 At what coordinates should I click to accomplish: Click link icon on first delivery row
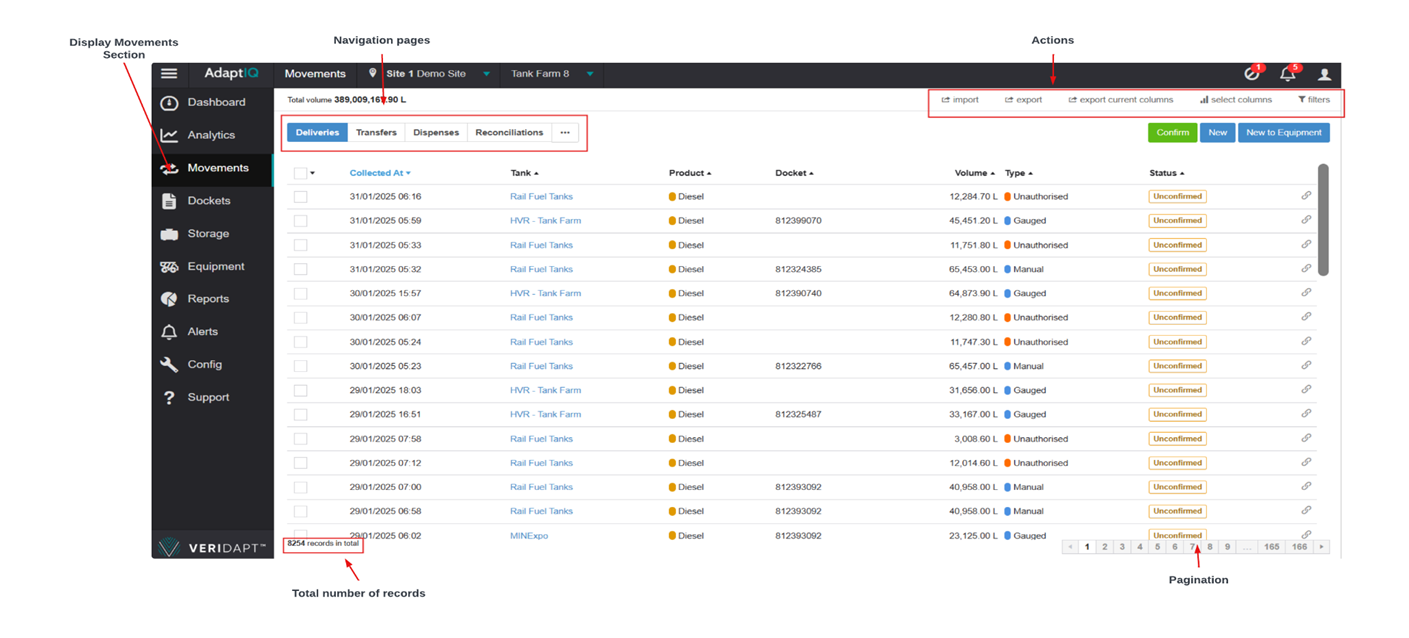pyautogui.click(x=1306, y=196)
